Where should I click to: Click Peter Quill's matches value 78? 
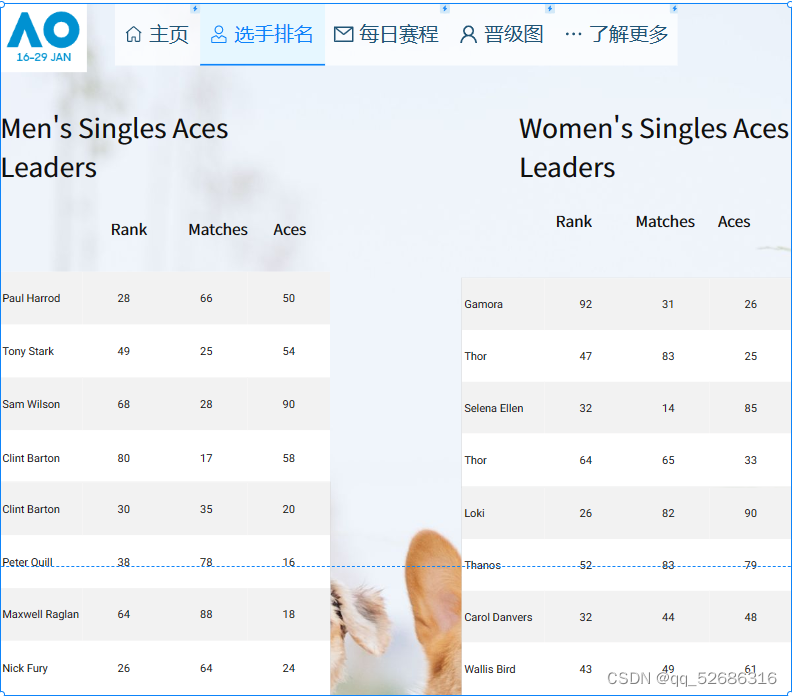coord(206,562)
